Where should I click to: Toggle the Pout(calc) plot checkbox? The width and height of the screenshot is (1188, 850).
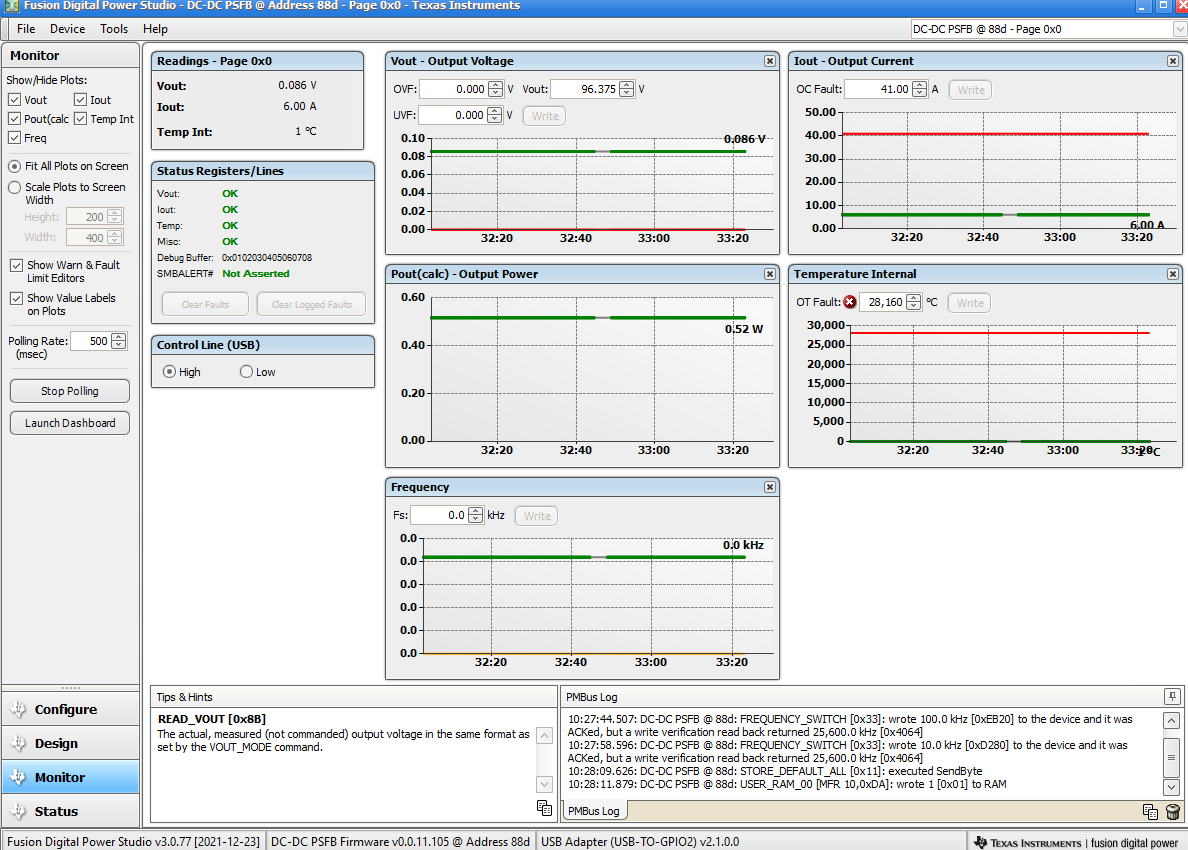point(14,118)
